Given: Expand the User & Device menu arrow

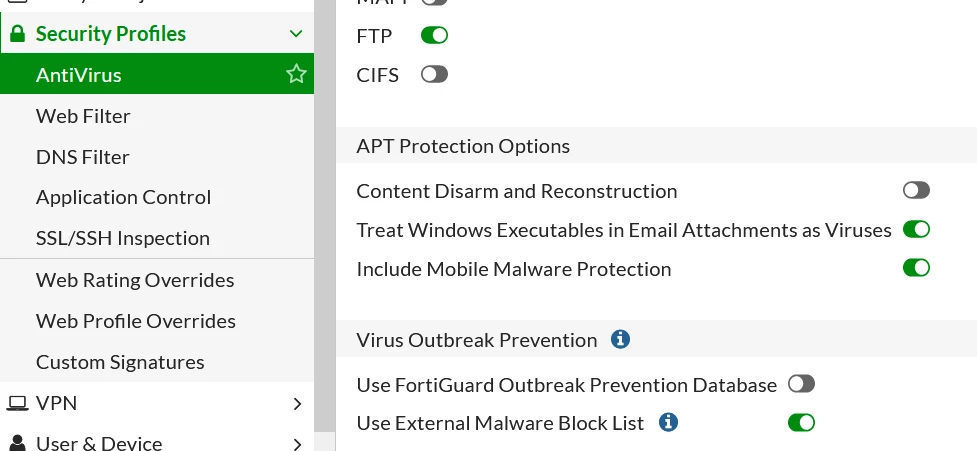Looking at the screenshot, I should [x=297, y=444].
